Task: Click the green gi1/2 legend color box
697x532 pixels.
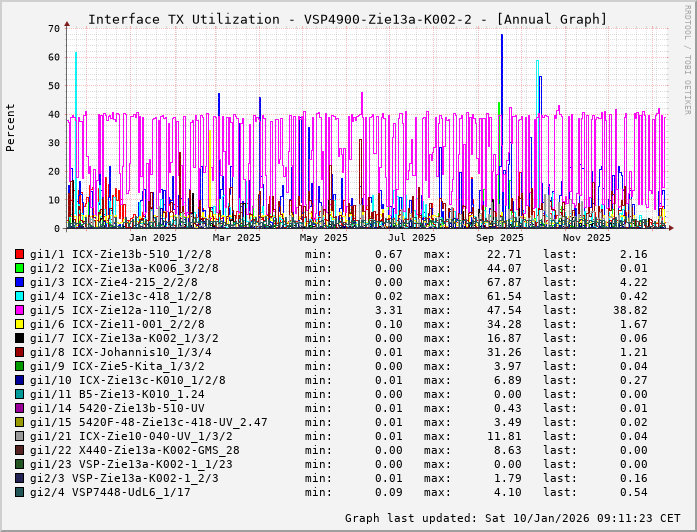Action: pos(20,268)
